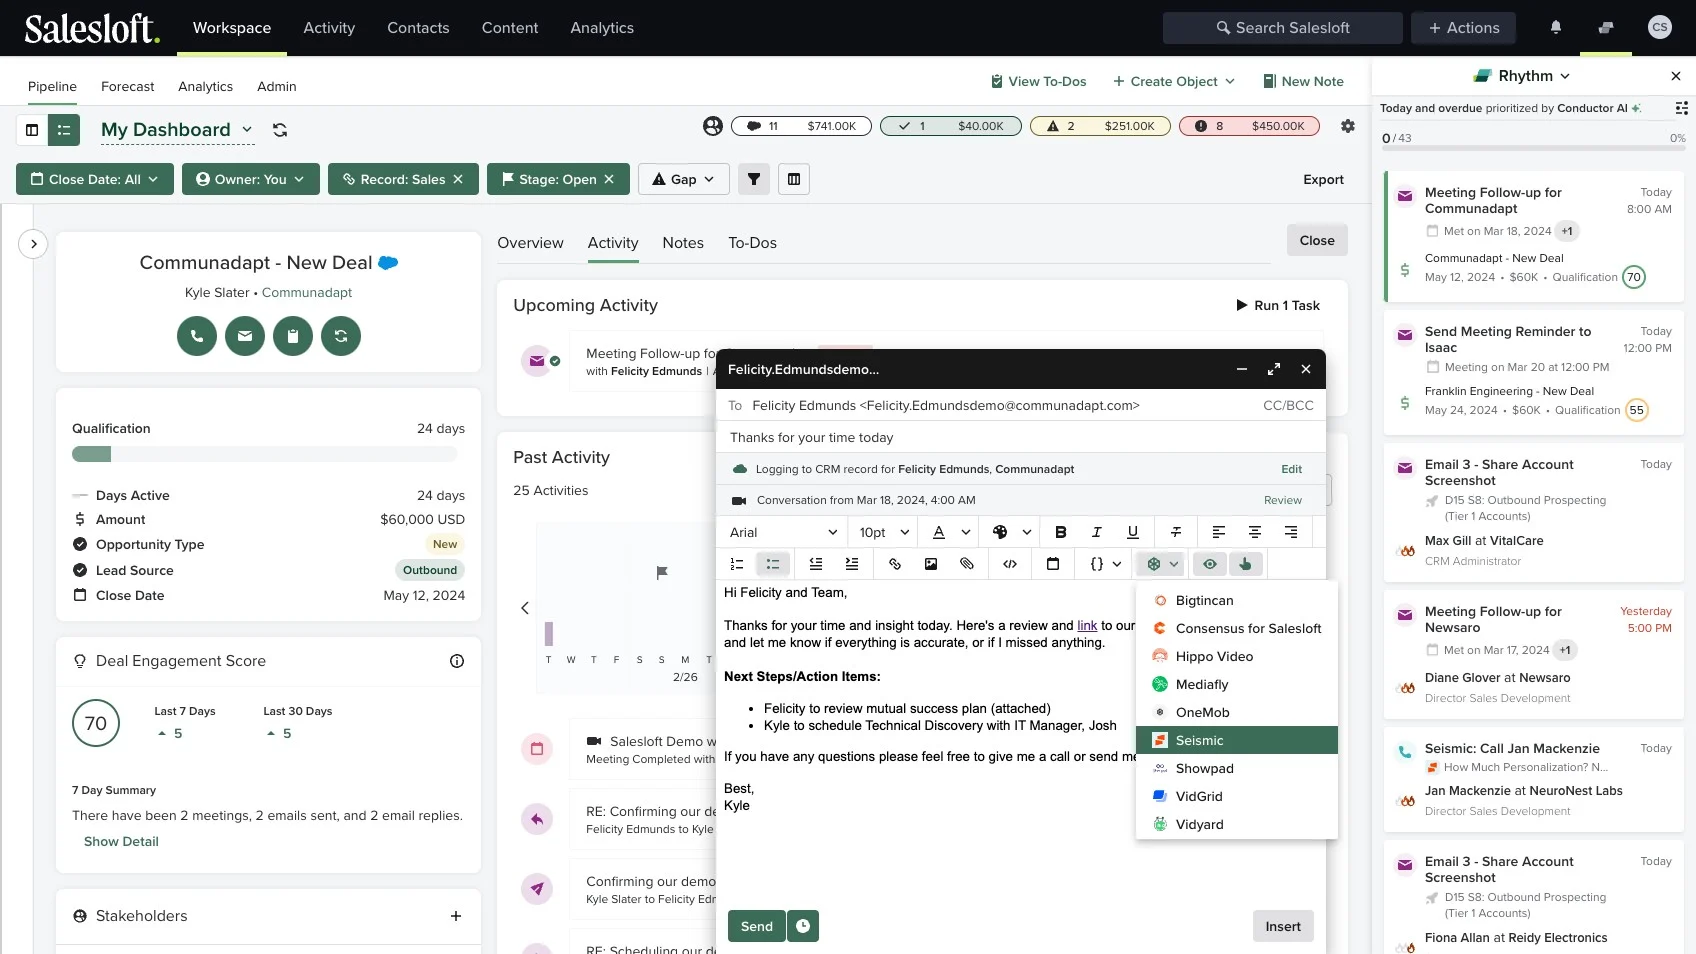Open the column layout icon next to filter
The image size is (1696, 954).
(x=794, y=179)
